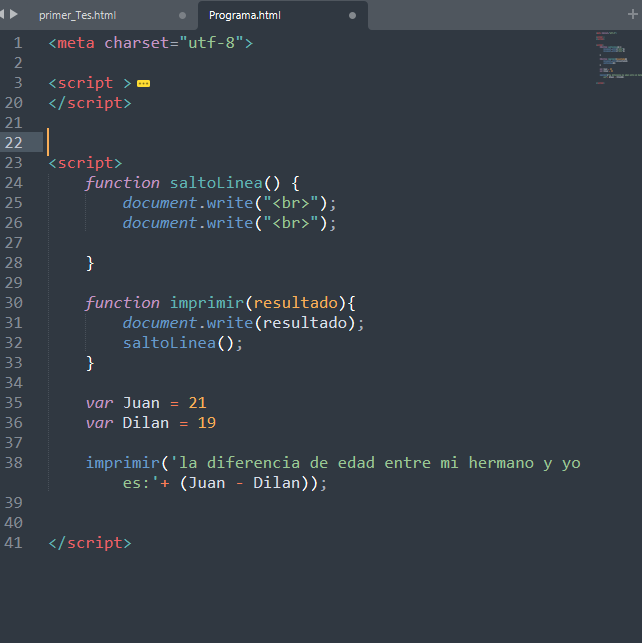Click line number 1 in gutter

click(x=18, y=43)
